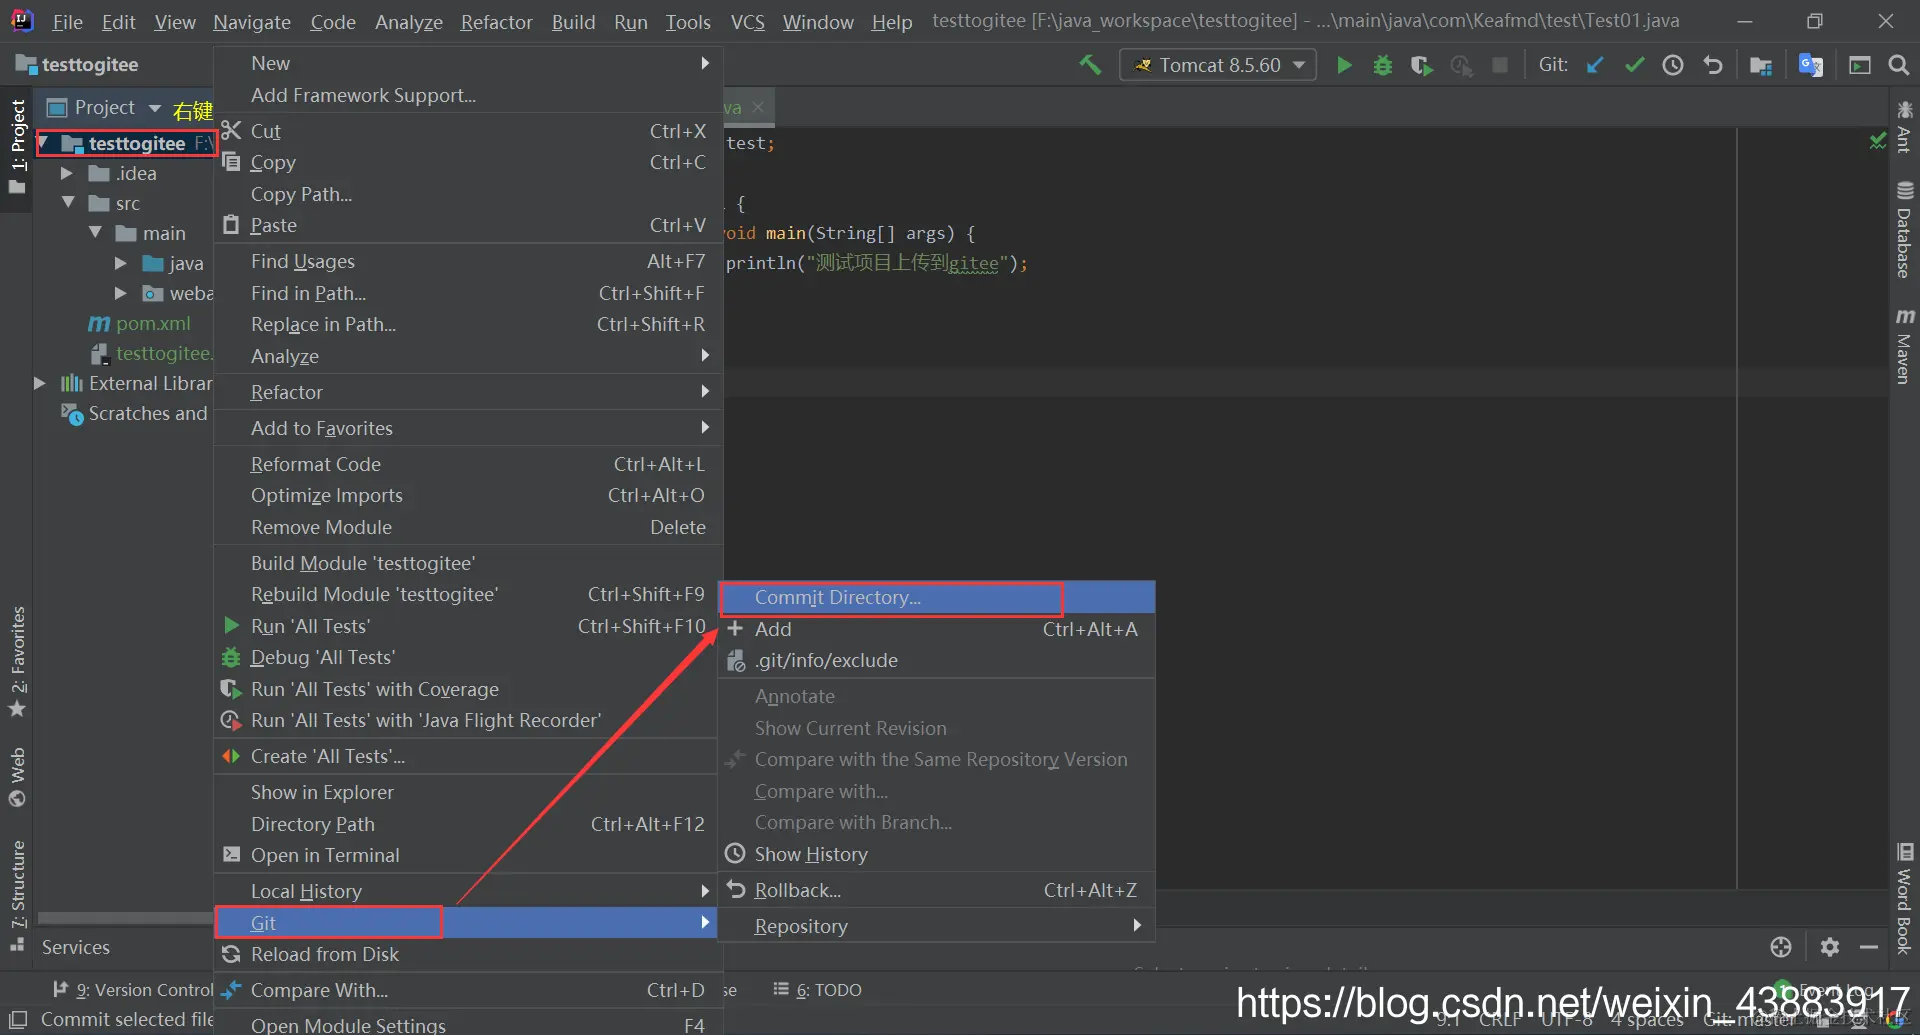Click the Services panel gear settings icon

(1829, 946)
